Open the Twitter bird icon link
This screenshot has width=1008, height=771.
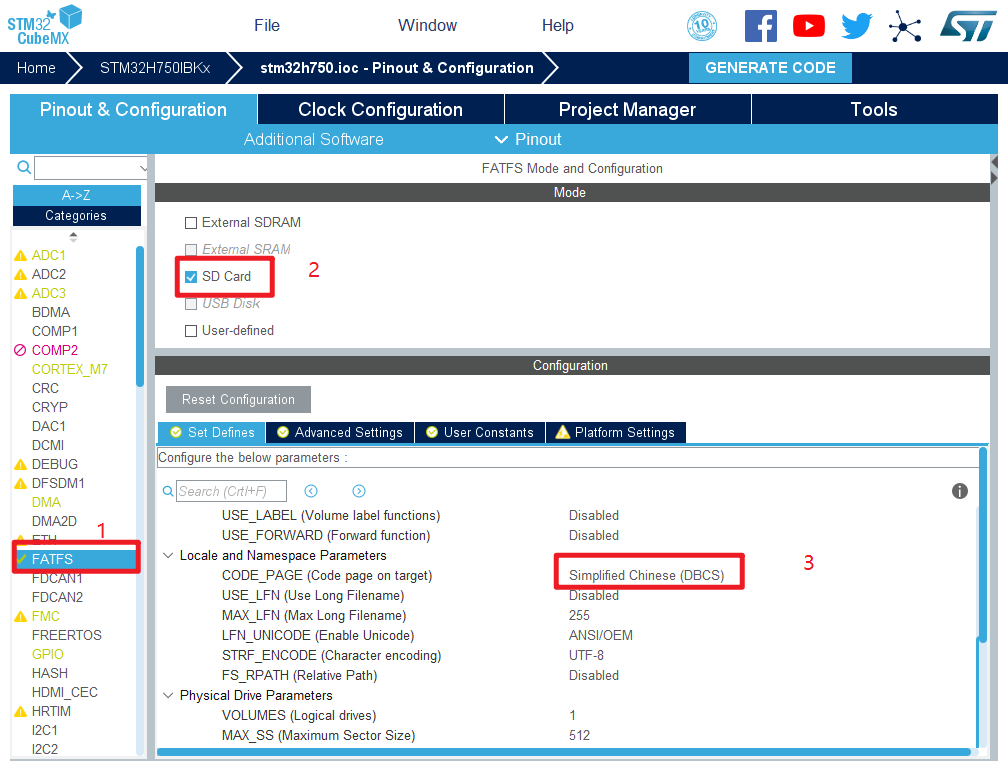856,26
